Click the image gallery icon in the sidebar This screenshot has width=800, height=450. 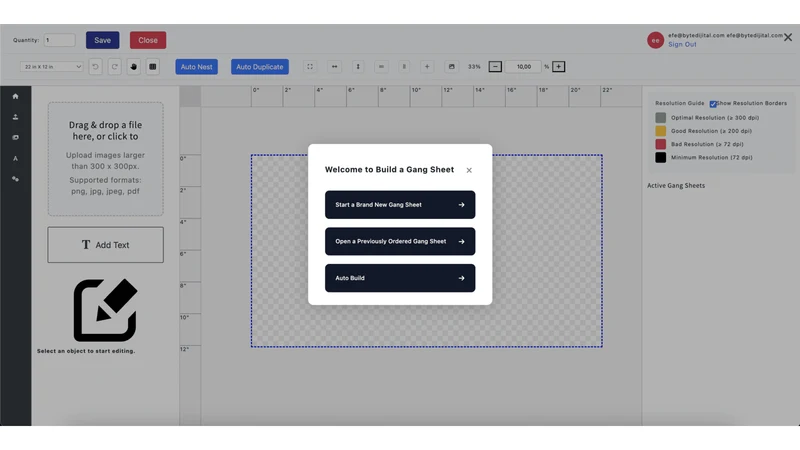click(15, 137)
